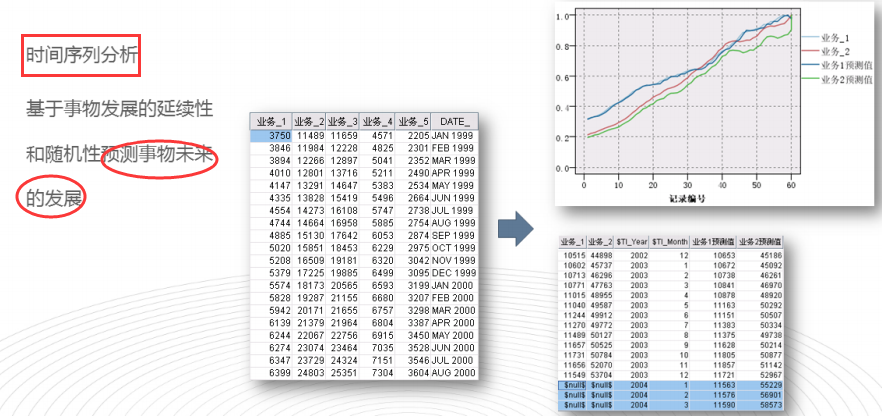Click 业务_2 header in the forecast table
The image size is (882, 416).
pos(600,242)
